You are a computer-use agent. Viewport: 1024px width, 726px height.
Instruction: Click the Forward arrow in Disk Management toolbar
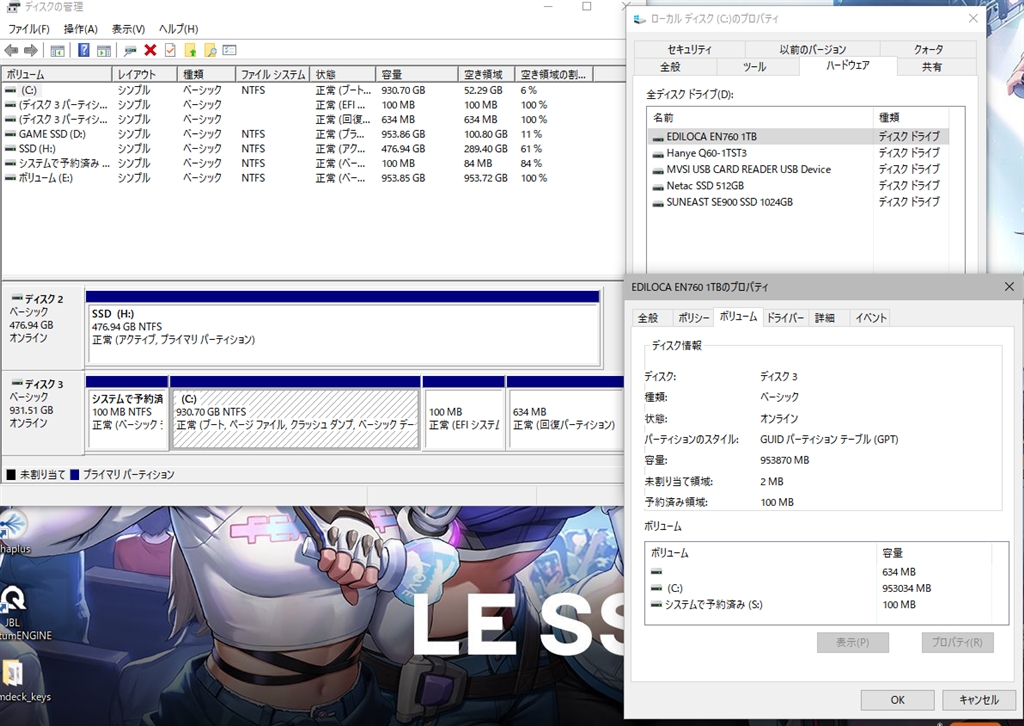[31, 50]
